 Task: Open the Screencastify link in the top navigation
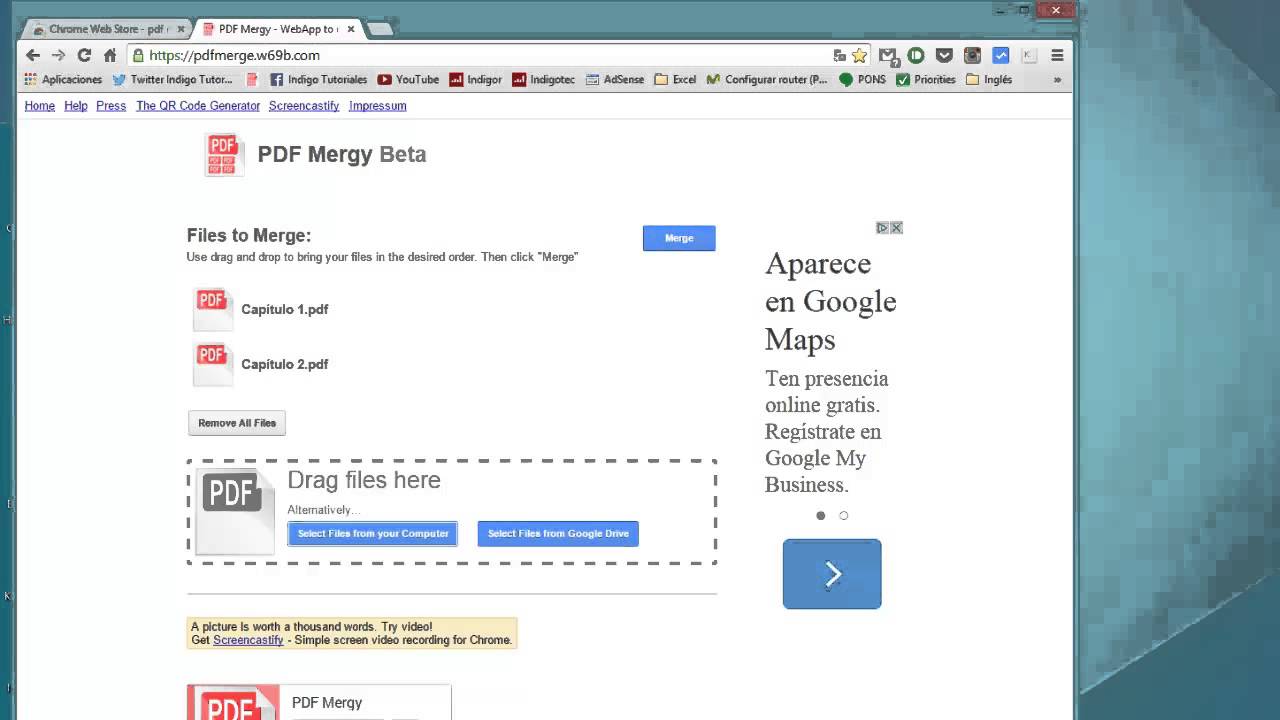pyautogui.click(x=304, y=106)
